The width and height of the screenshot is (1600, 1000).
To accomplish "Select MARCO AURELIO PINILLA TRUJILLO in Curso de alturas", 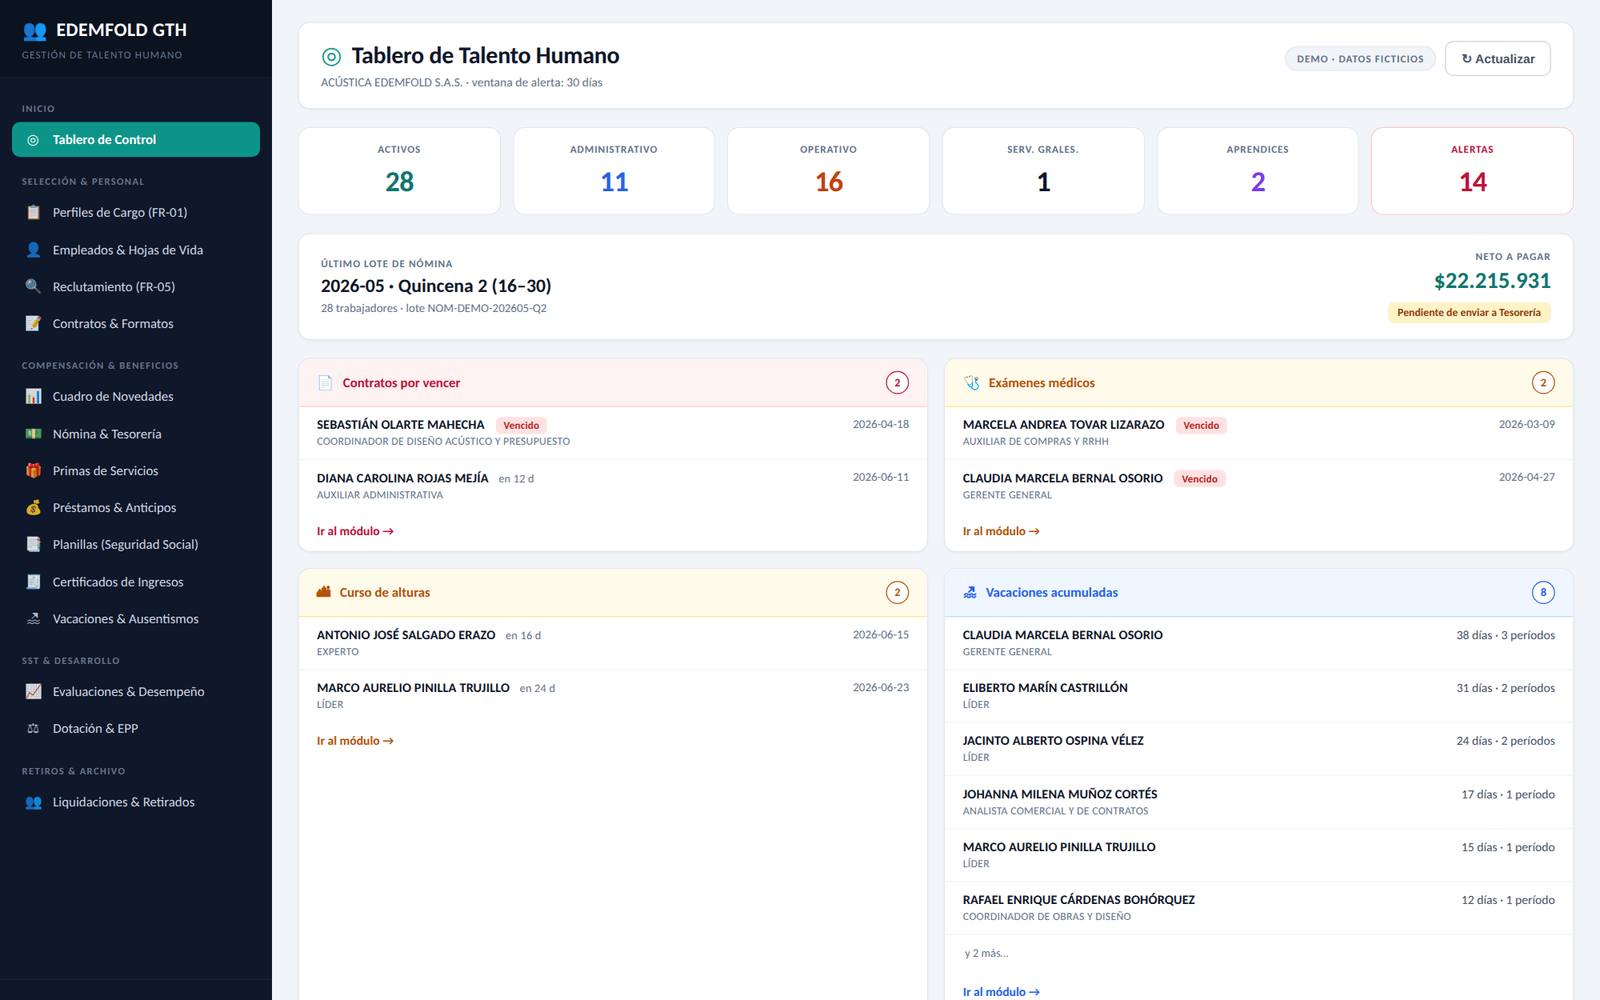I will 613,696.
